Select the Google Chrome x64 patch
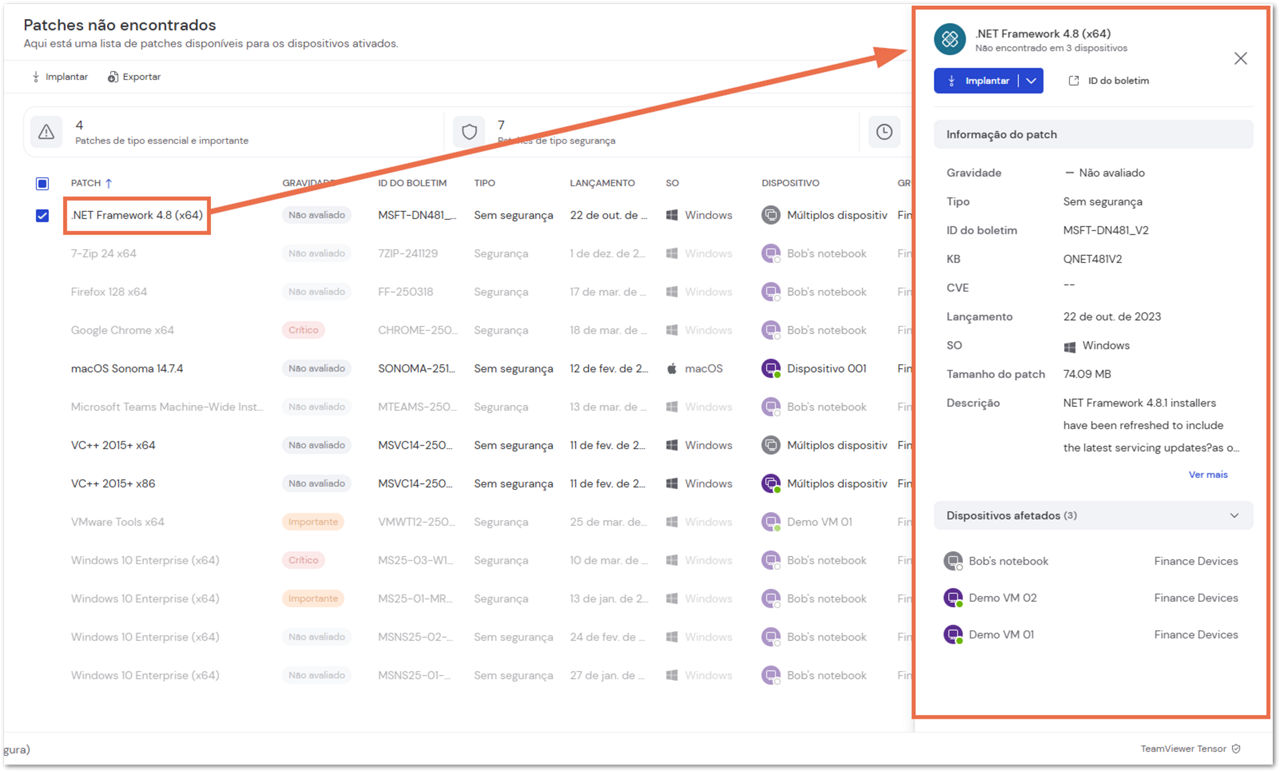Screen dimensions: 1280x772 (x=122, y=330)
